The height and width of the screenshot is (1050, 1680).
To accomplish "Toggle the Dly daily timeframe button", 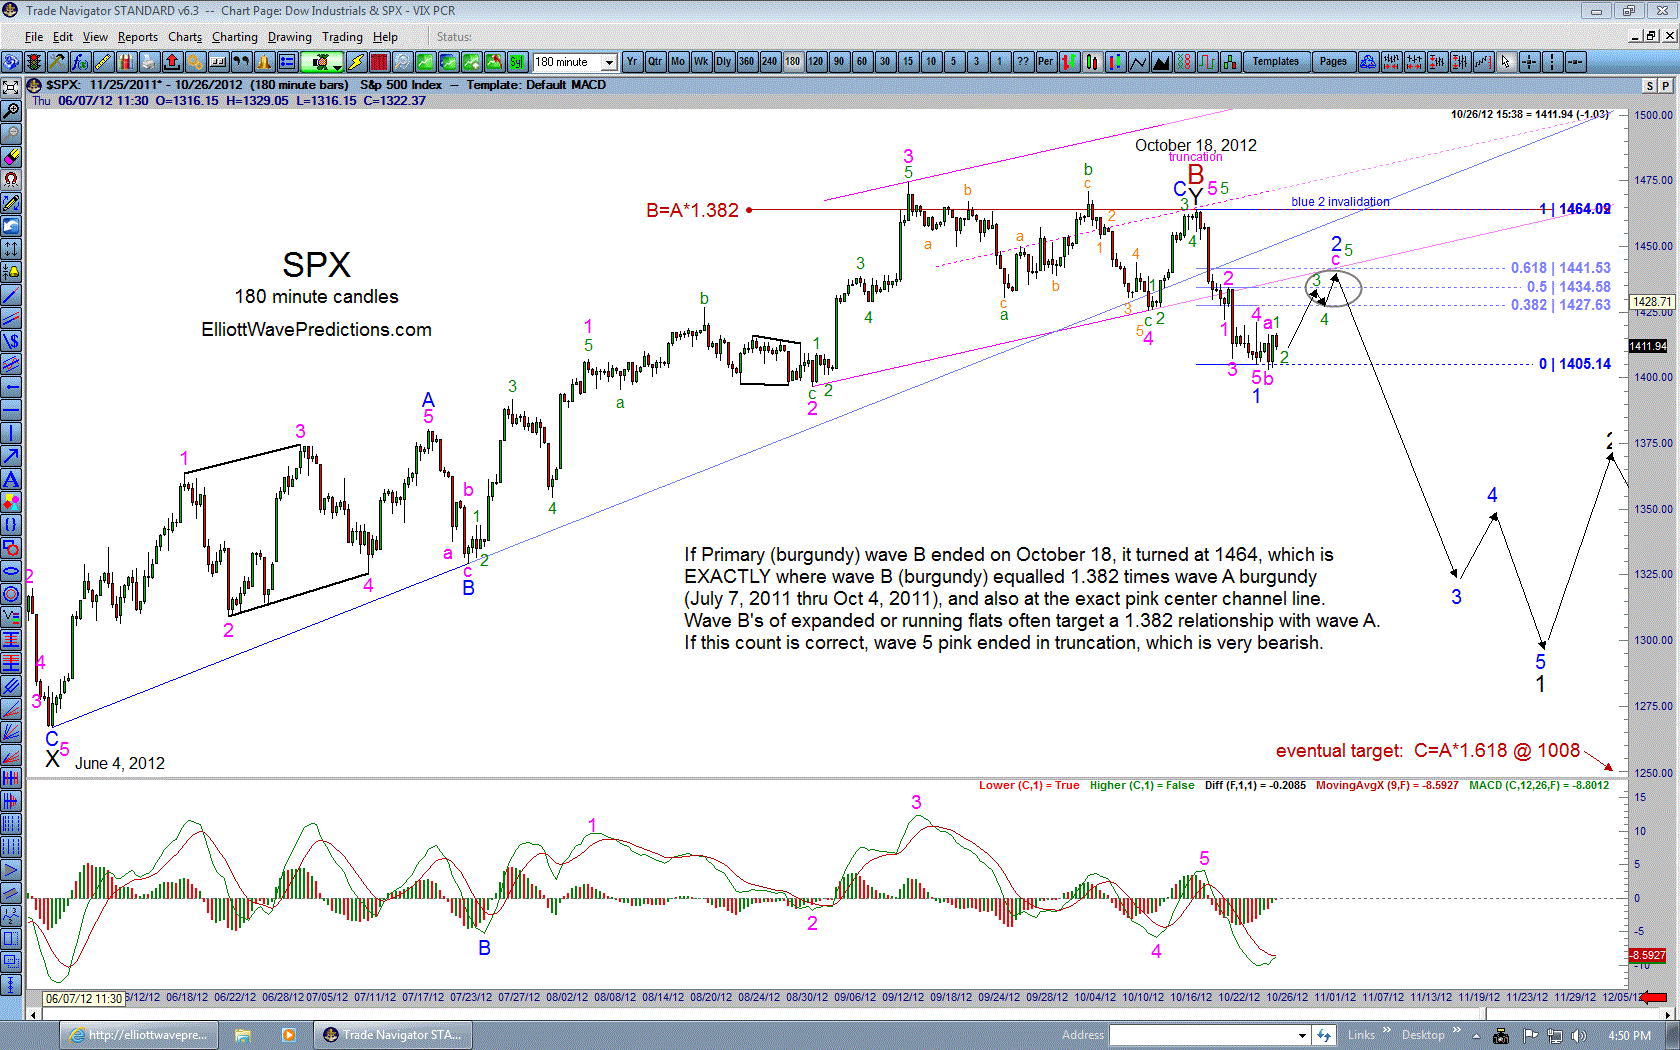I will 723,62.
